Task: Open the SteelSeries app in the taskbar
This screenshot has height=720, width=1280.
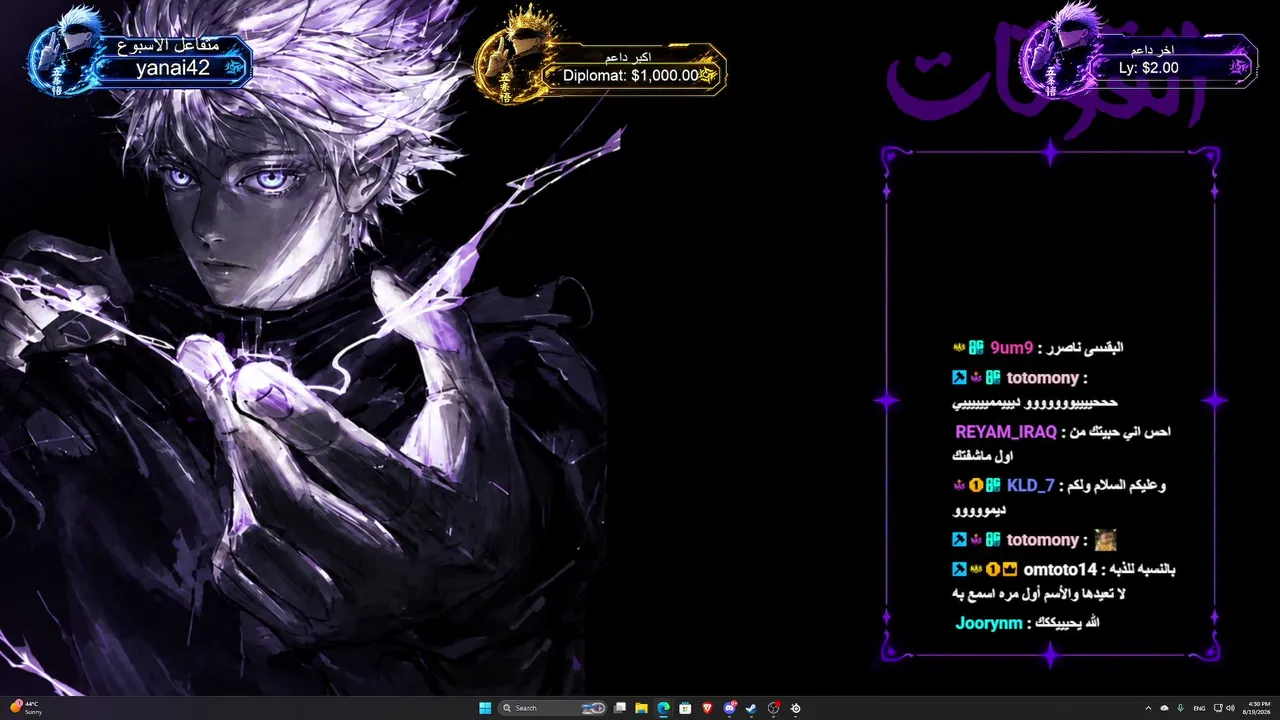Action: point(795,708)
